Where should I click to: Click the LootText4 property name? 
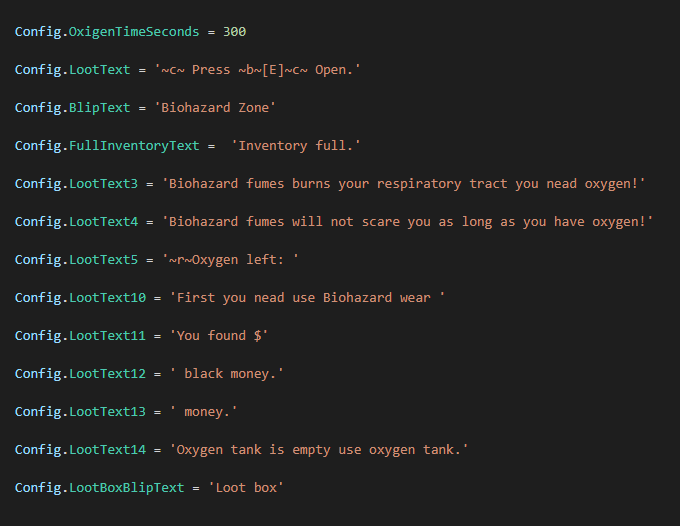(x=103, y=222)
